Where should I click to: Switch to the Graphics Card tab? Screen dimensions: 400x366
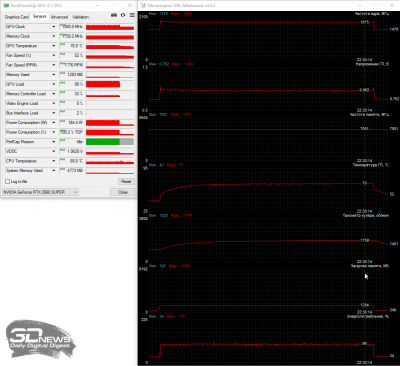[x=17, y=17]
